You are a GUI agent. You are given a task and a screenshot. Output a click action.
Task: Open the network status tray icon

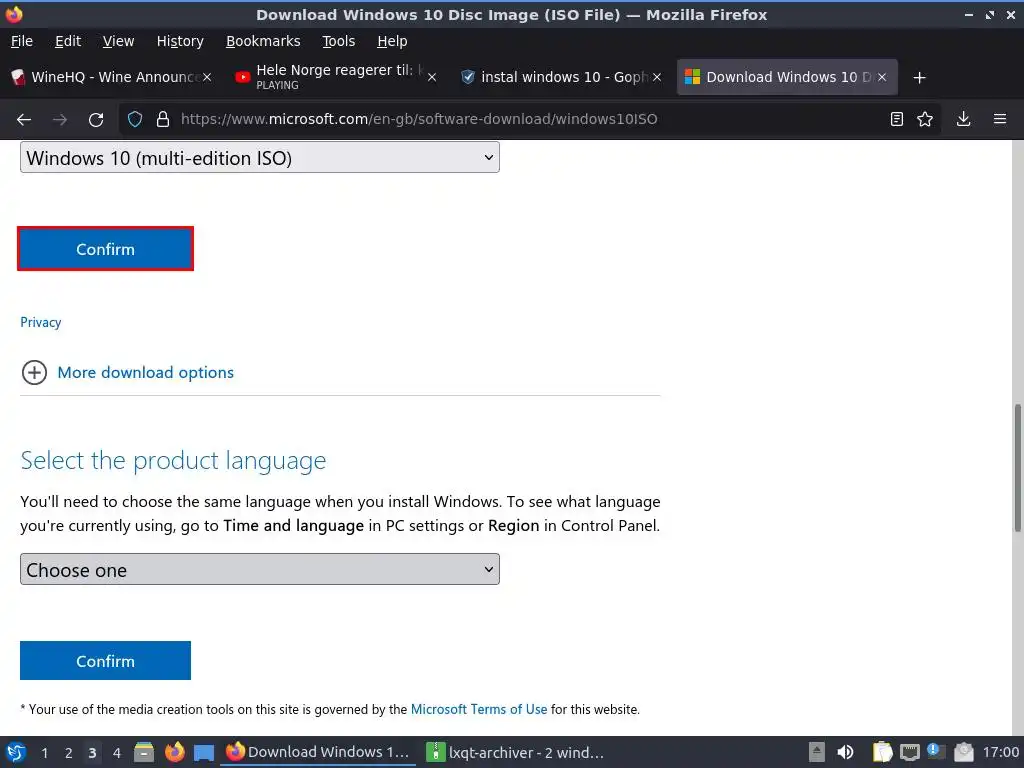(x=910, y=752)
